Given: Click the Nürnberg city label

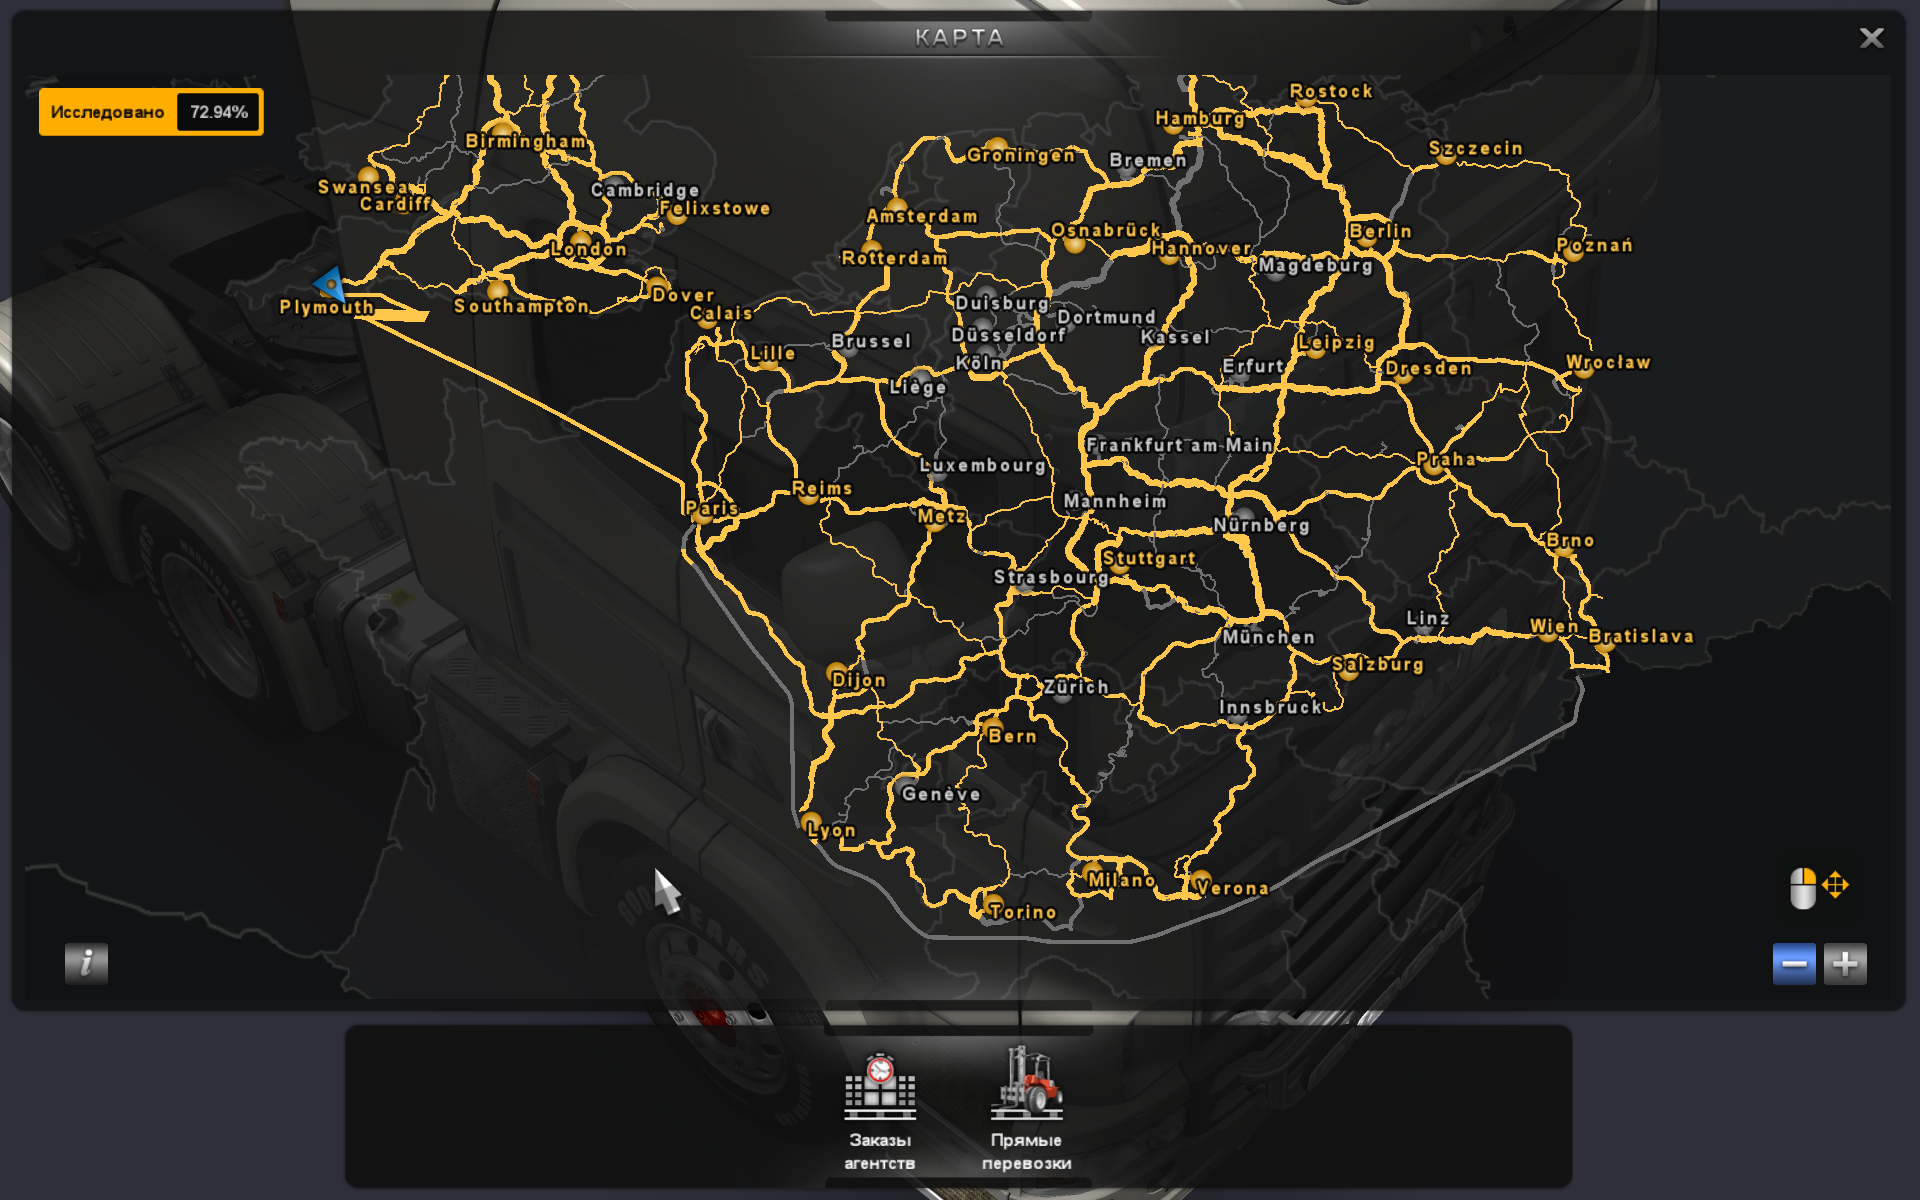Looking at the screenshot, I should [1261, 525].
